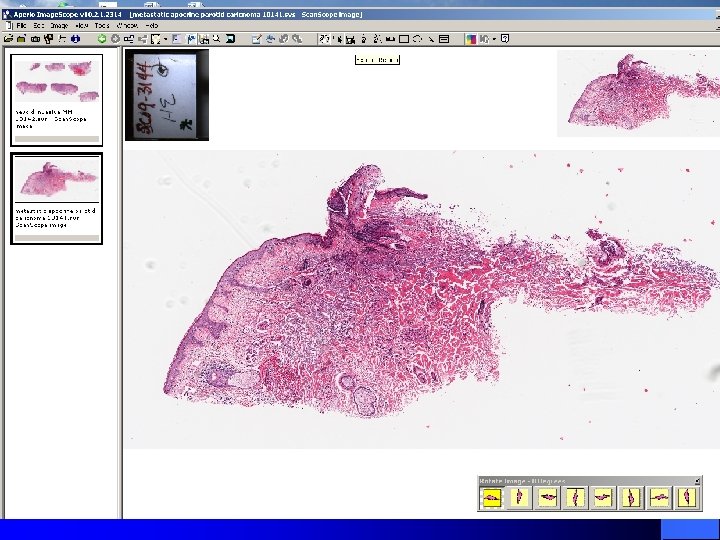Select the ellipse annotation tool

pos(417,39)
